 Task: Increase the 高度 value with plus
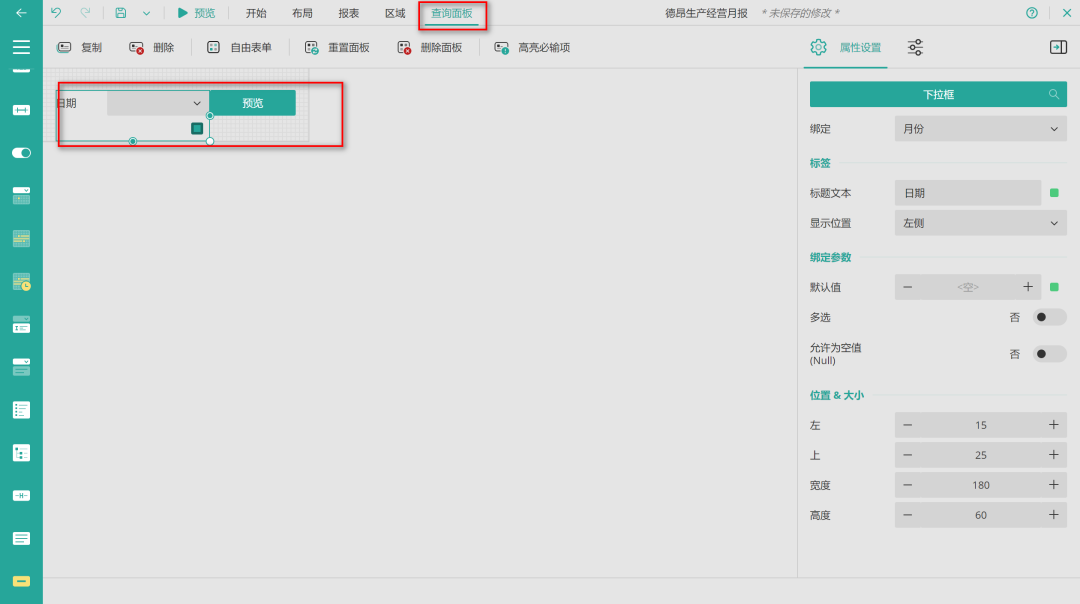coord(1054,515)
